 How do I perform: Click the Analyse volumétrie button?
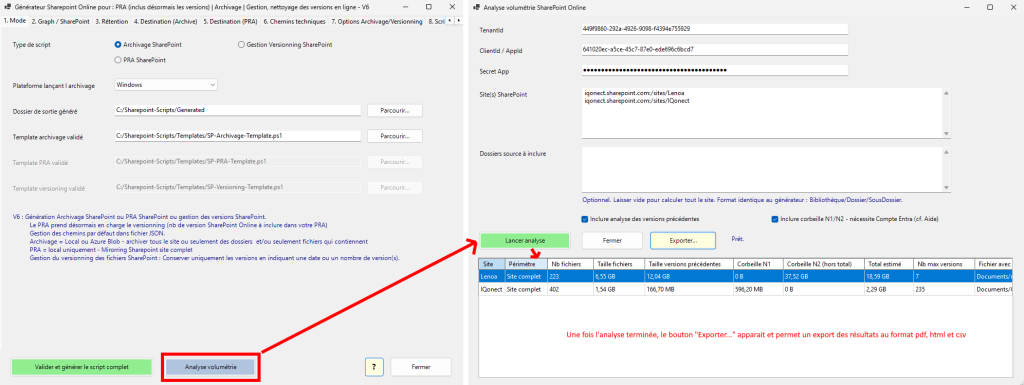[x=210, y=367]
